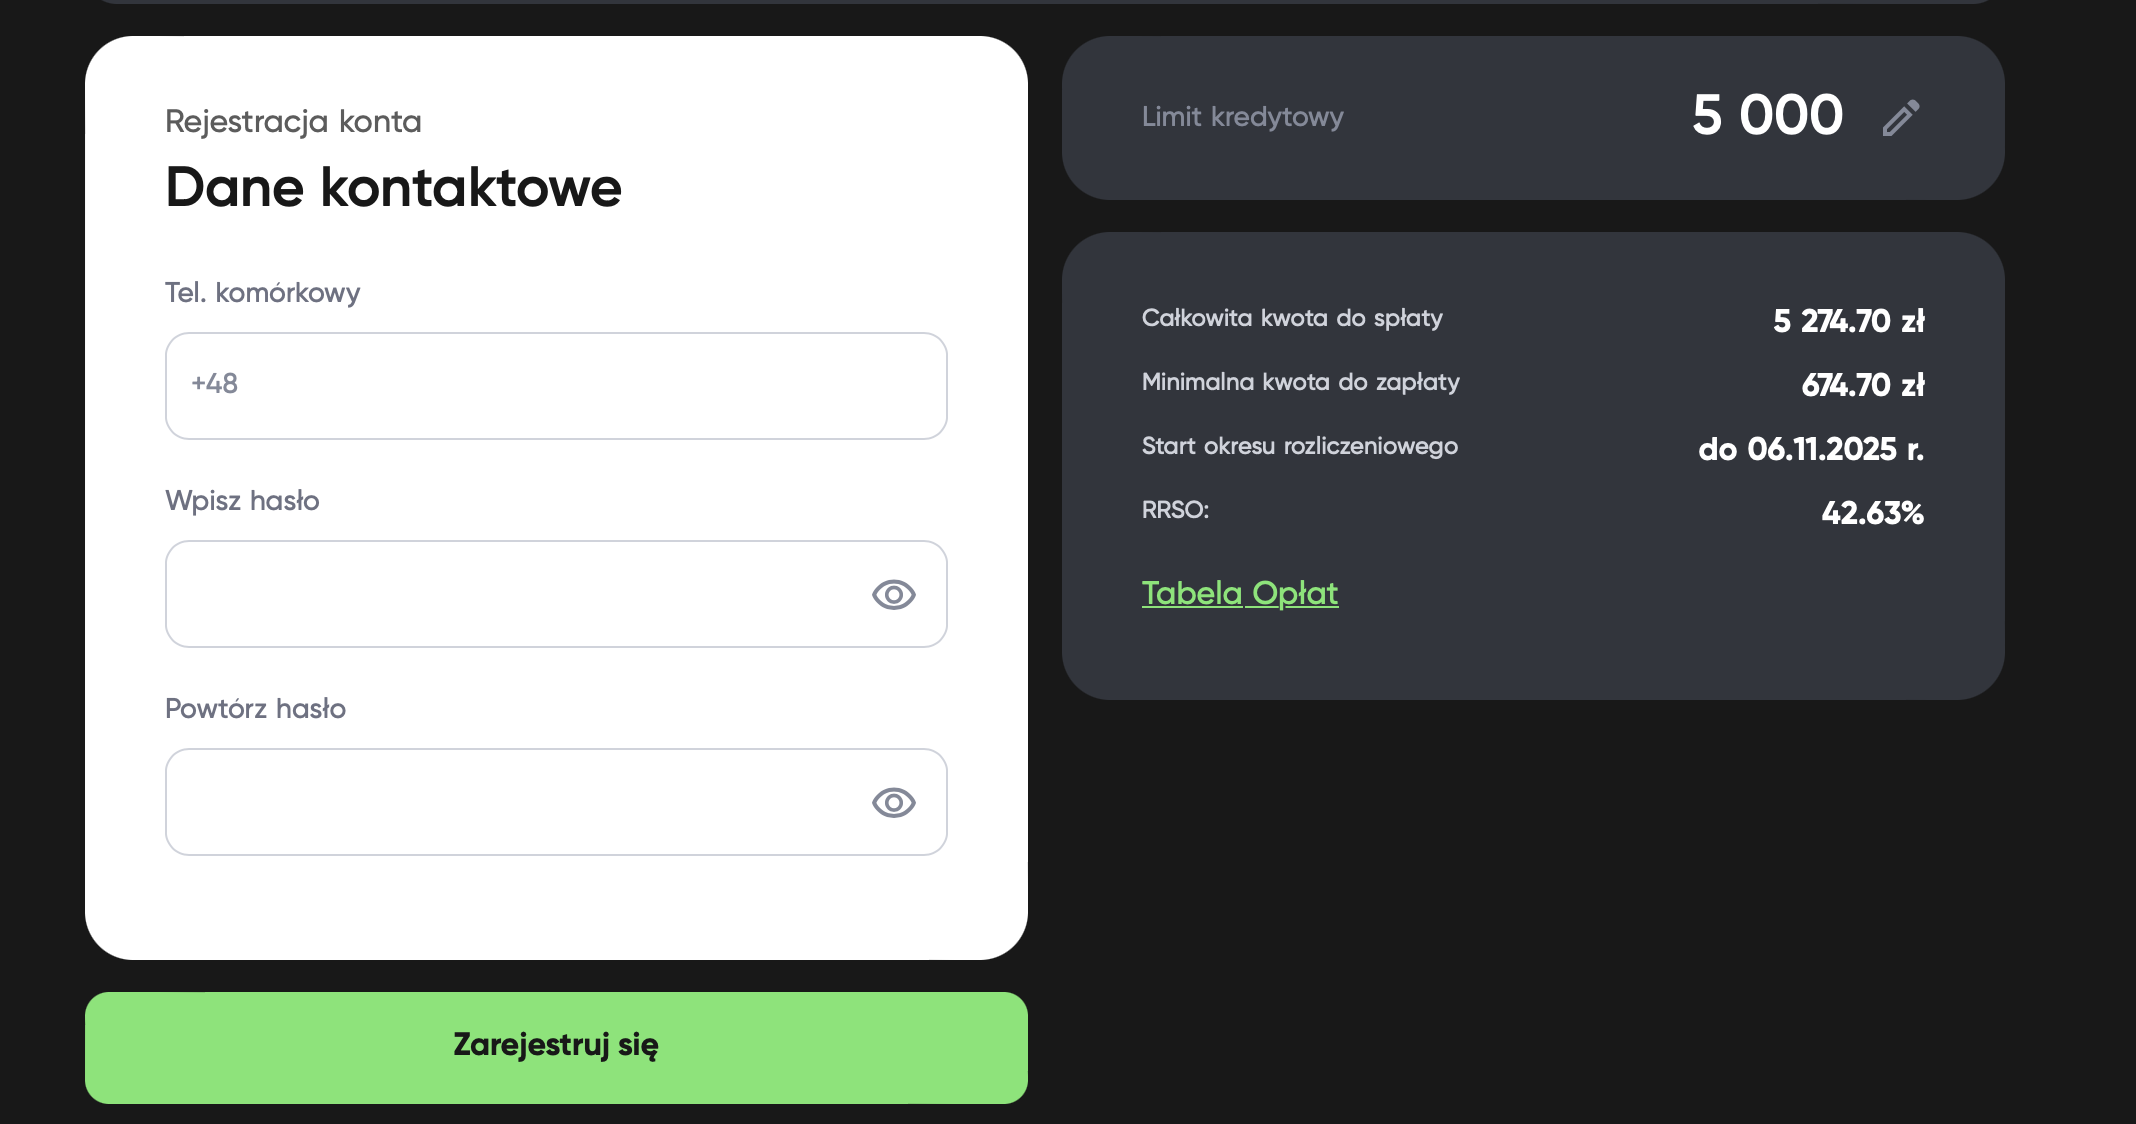2136x1124 pixels.
Task: Show password in the Wpisz hasło field
Action: pyautogui.click(x=893, y=595)
